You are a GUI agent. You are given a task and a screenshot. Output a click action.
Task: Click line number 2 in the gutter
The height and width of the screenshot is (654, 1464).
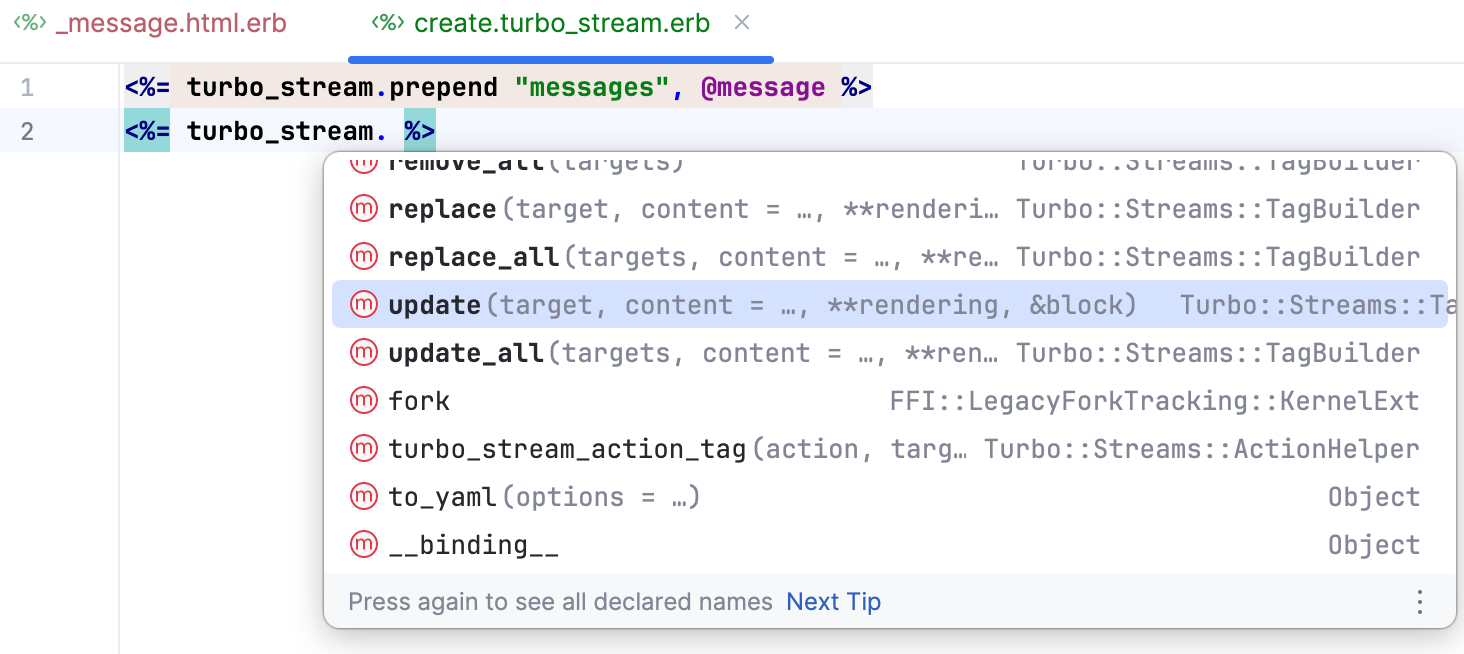[x=27, y=131]
